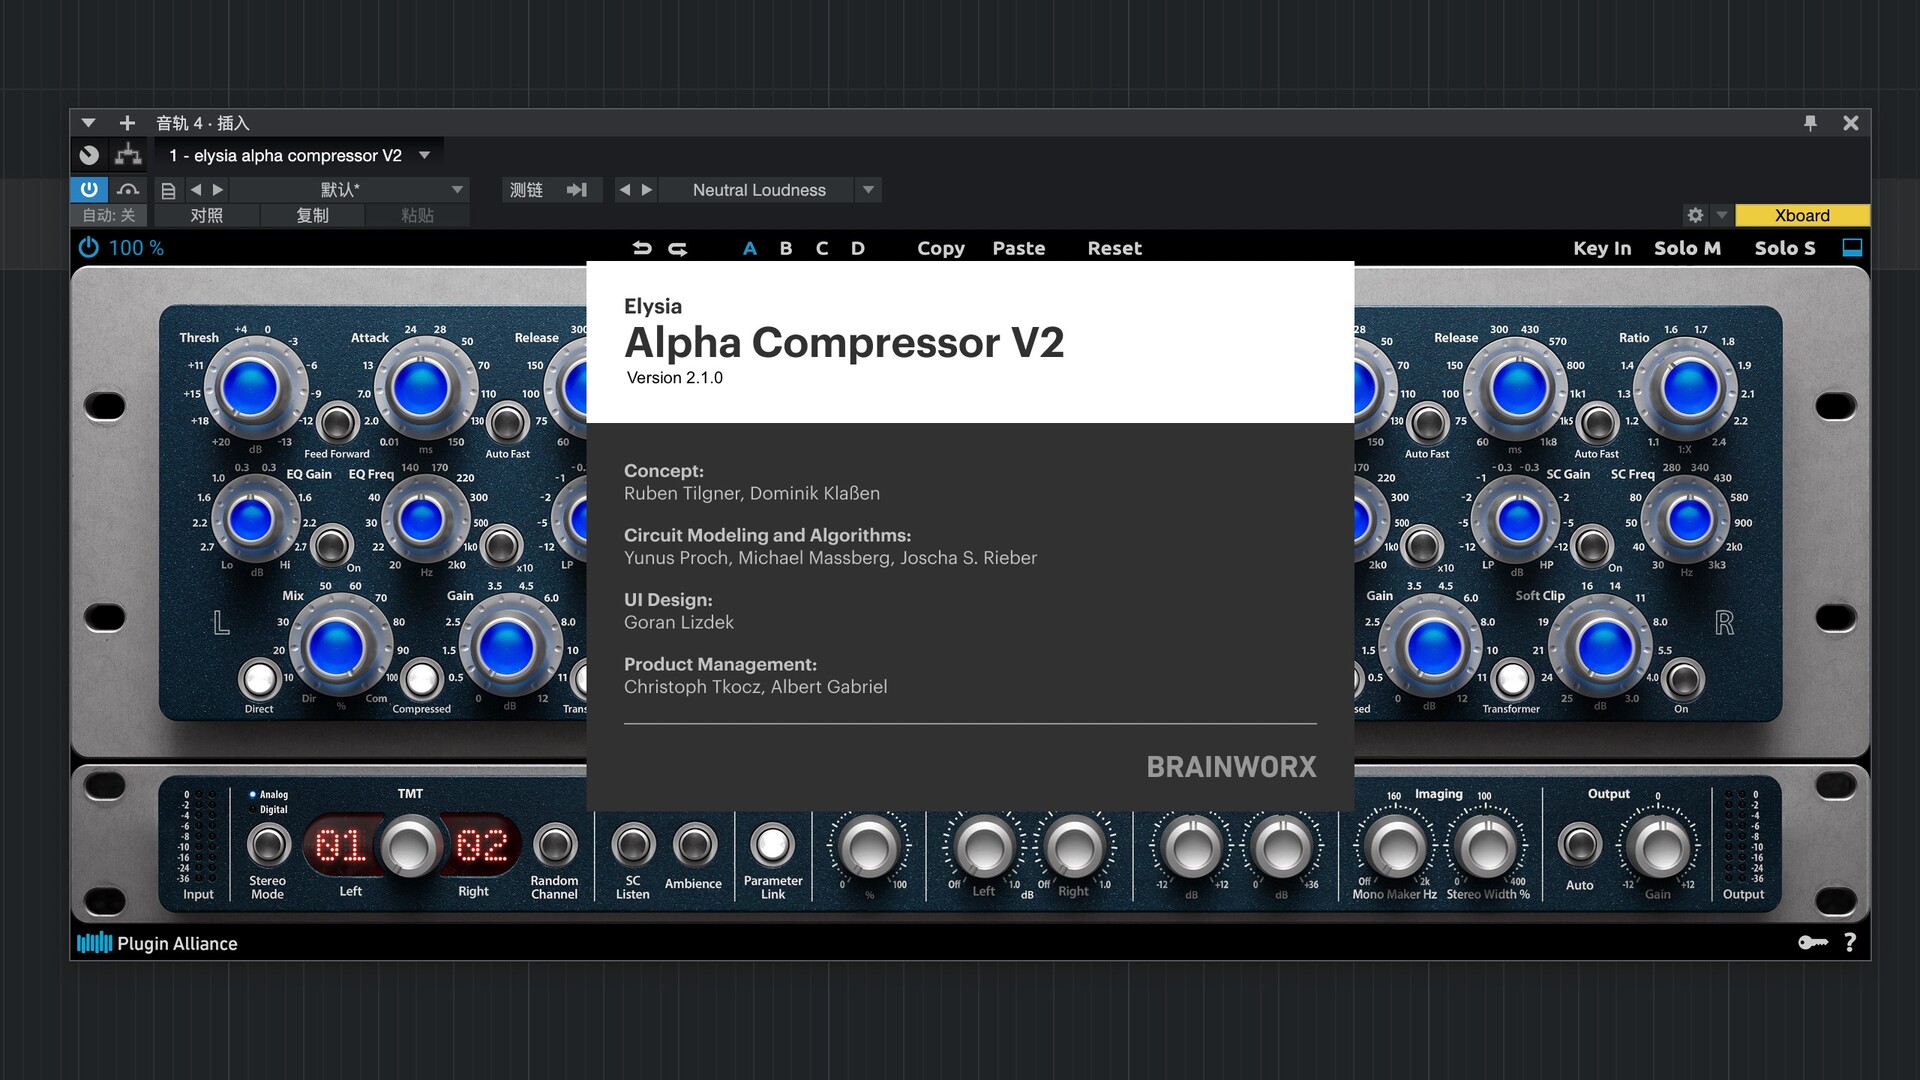Screen dimensions: 1920x1080
Task: Expand the arrow next to the gear icon
Action: point(1721,215)
